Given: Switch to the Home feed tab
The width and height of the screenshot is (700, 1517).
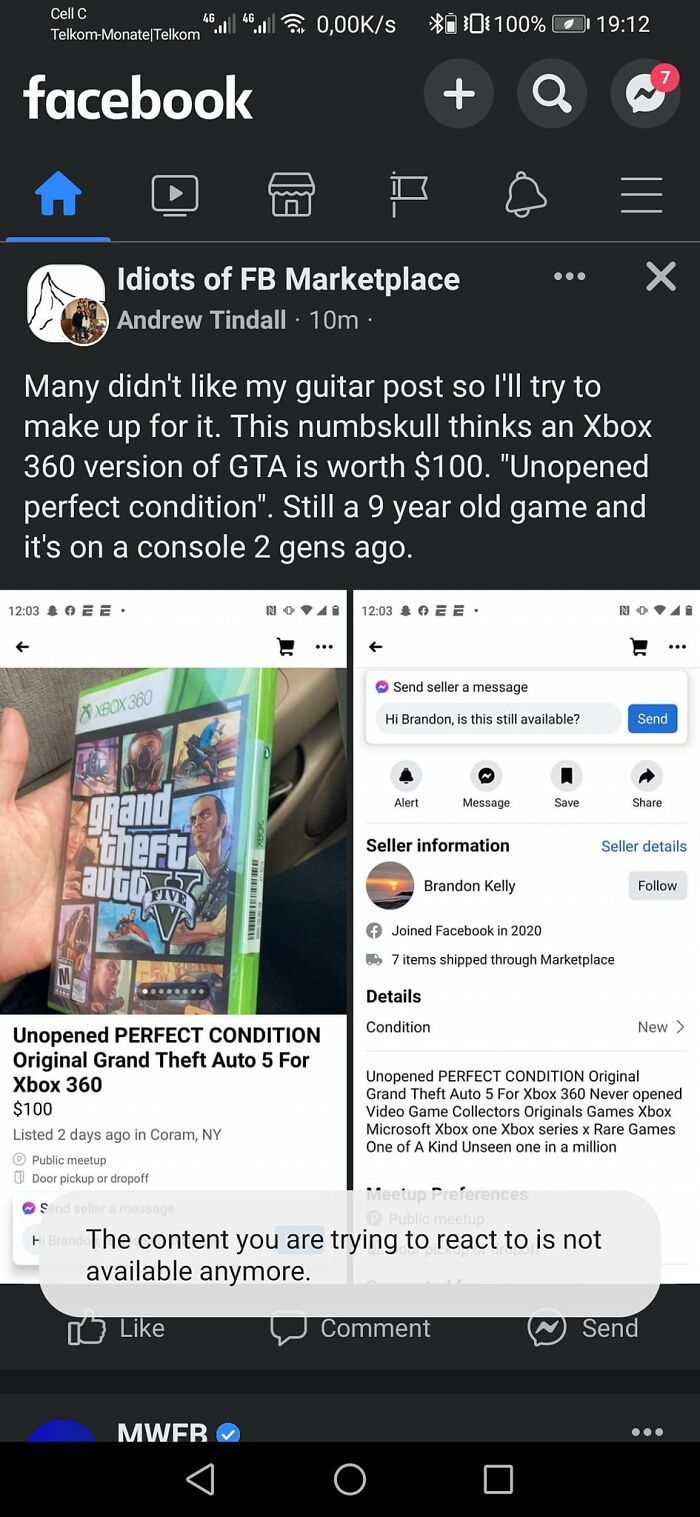Looking at the screenshot, I should [58, 194].
